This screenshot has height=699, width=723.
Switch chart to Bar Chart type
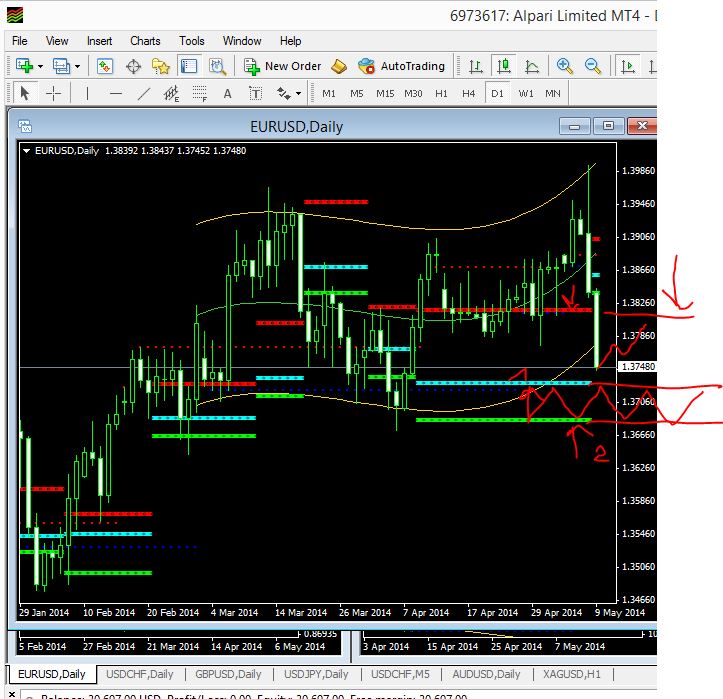tap(476, 66)
